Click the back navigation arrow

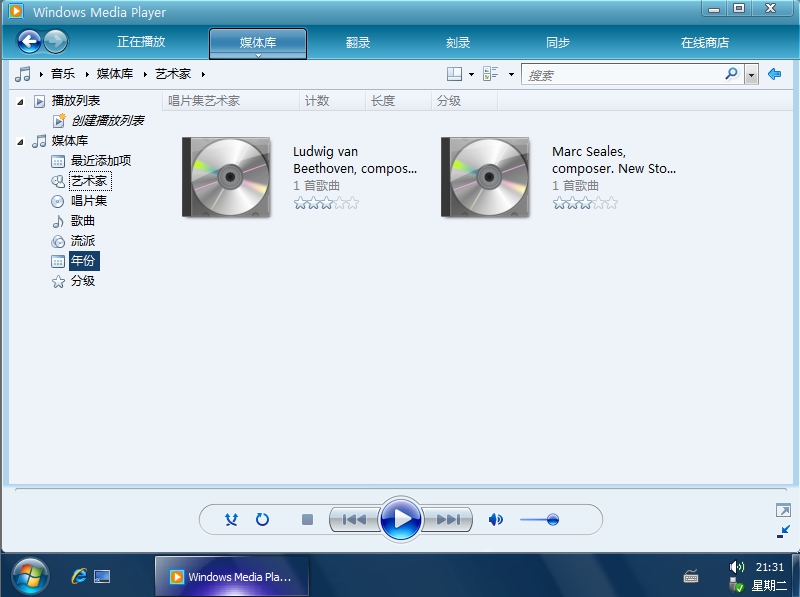[x=29, y=42]
